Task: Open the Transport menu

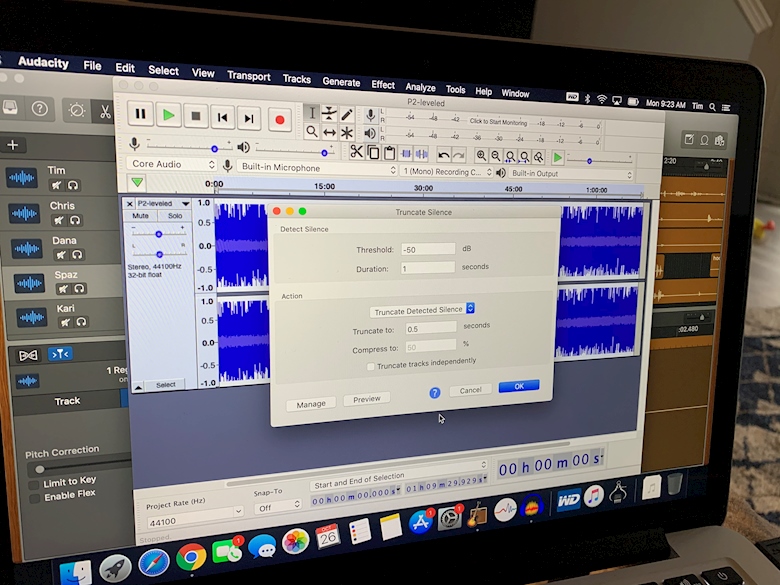Action: (249, 76)
